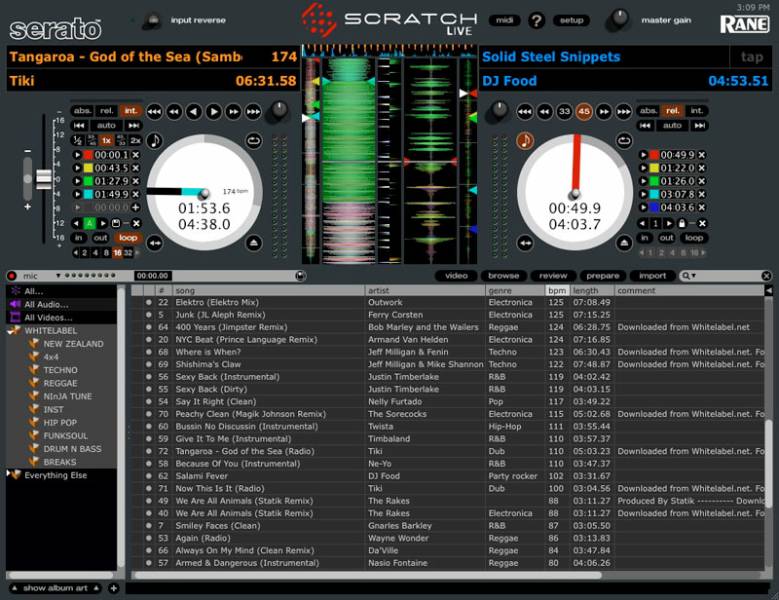Delete right deck cue point 03:07.8

(x=701, y=194)
